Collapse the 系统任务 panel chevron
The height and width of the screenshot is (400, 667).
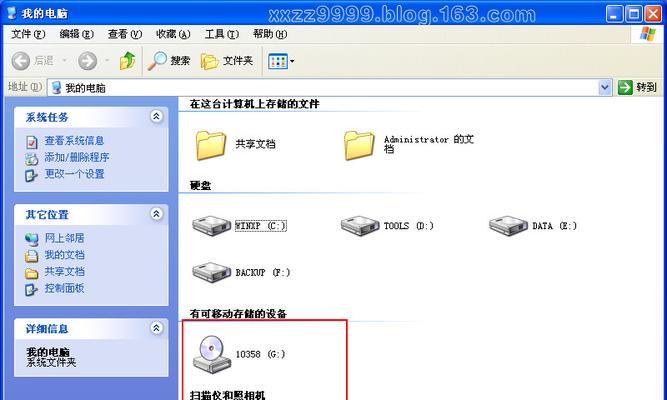pyautogui.click(x=156, y=116)
